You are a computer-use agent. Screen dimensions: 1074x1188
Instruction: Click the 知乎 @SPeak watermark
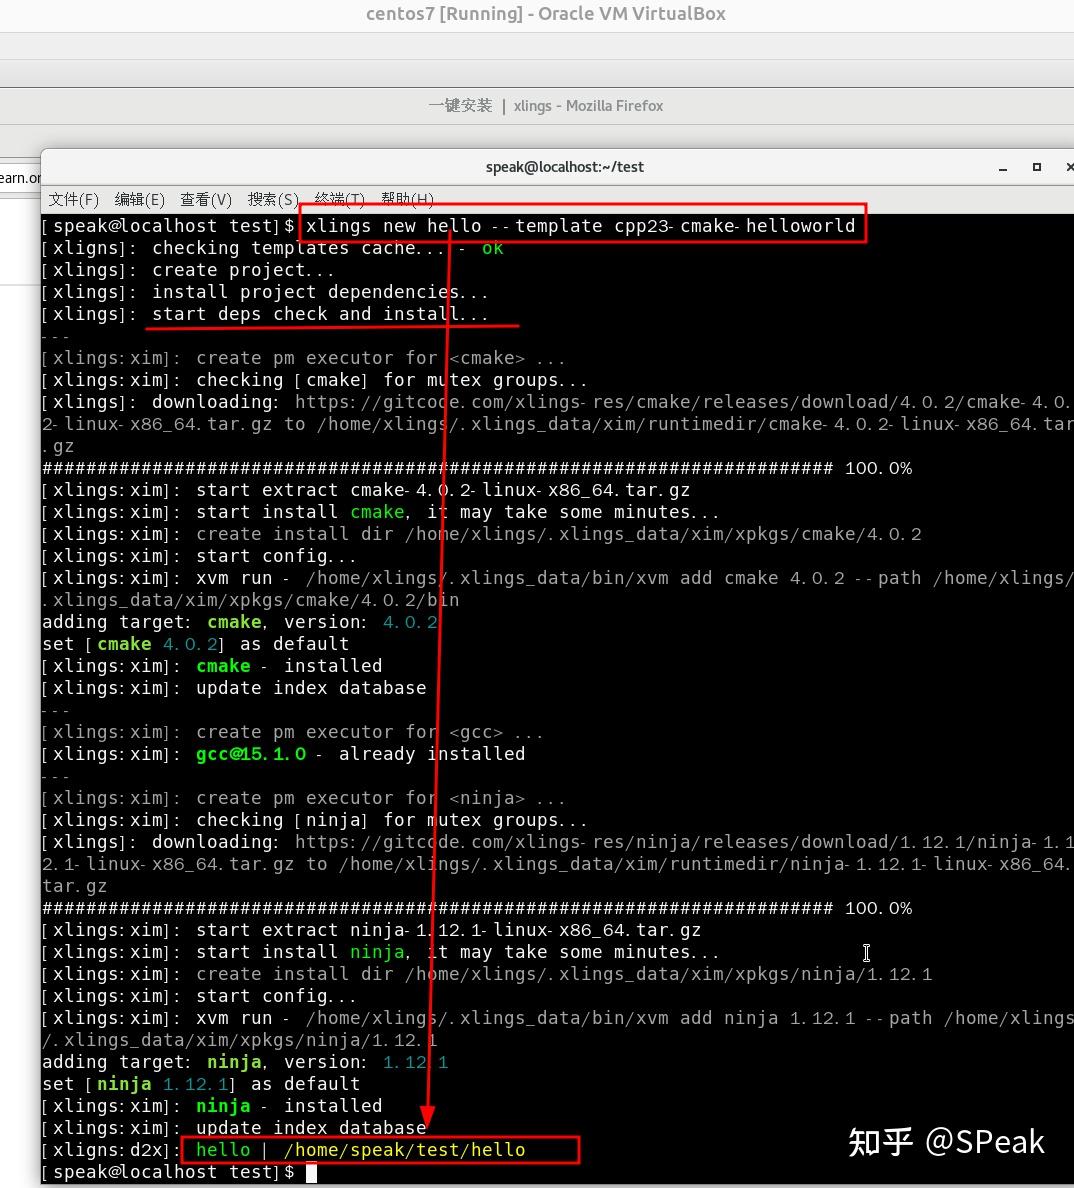coord(944,1141)
